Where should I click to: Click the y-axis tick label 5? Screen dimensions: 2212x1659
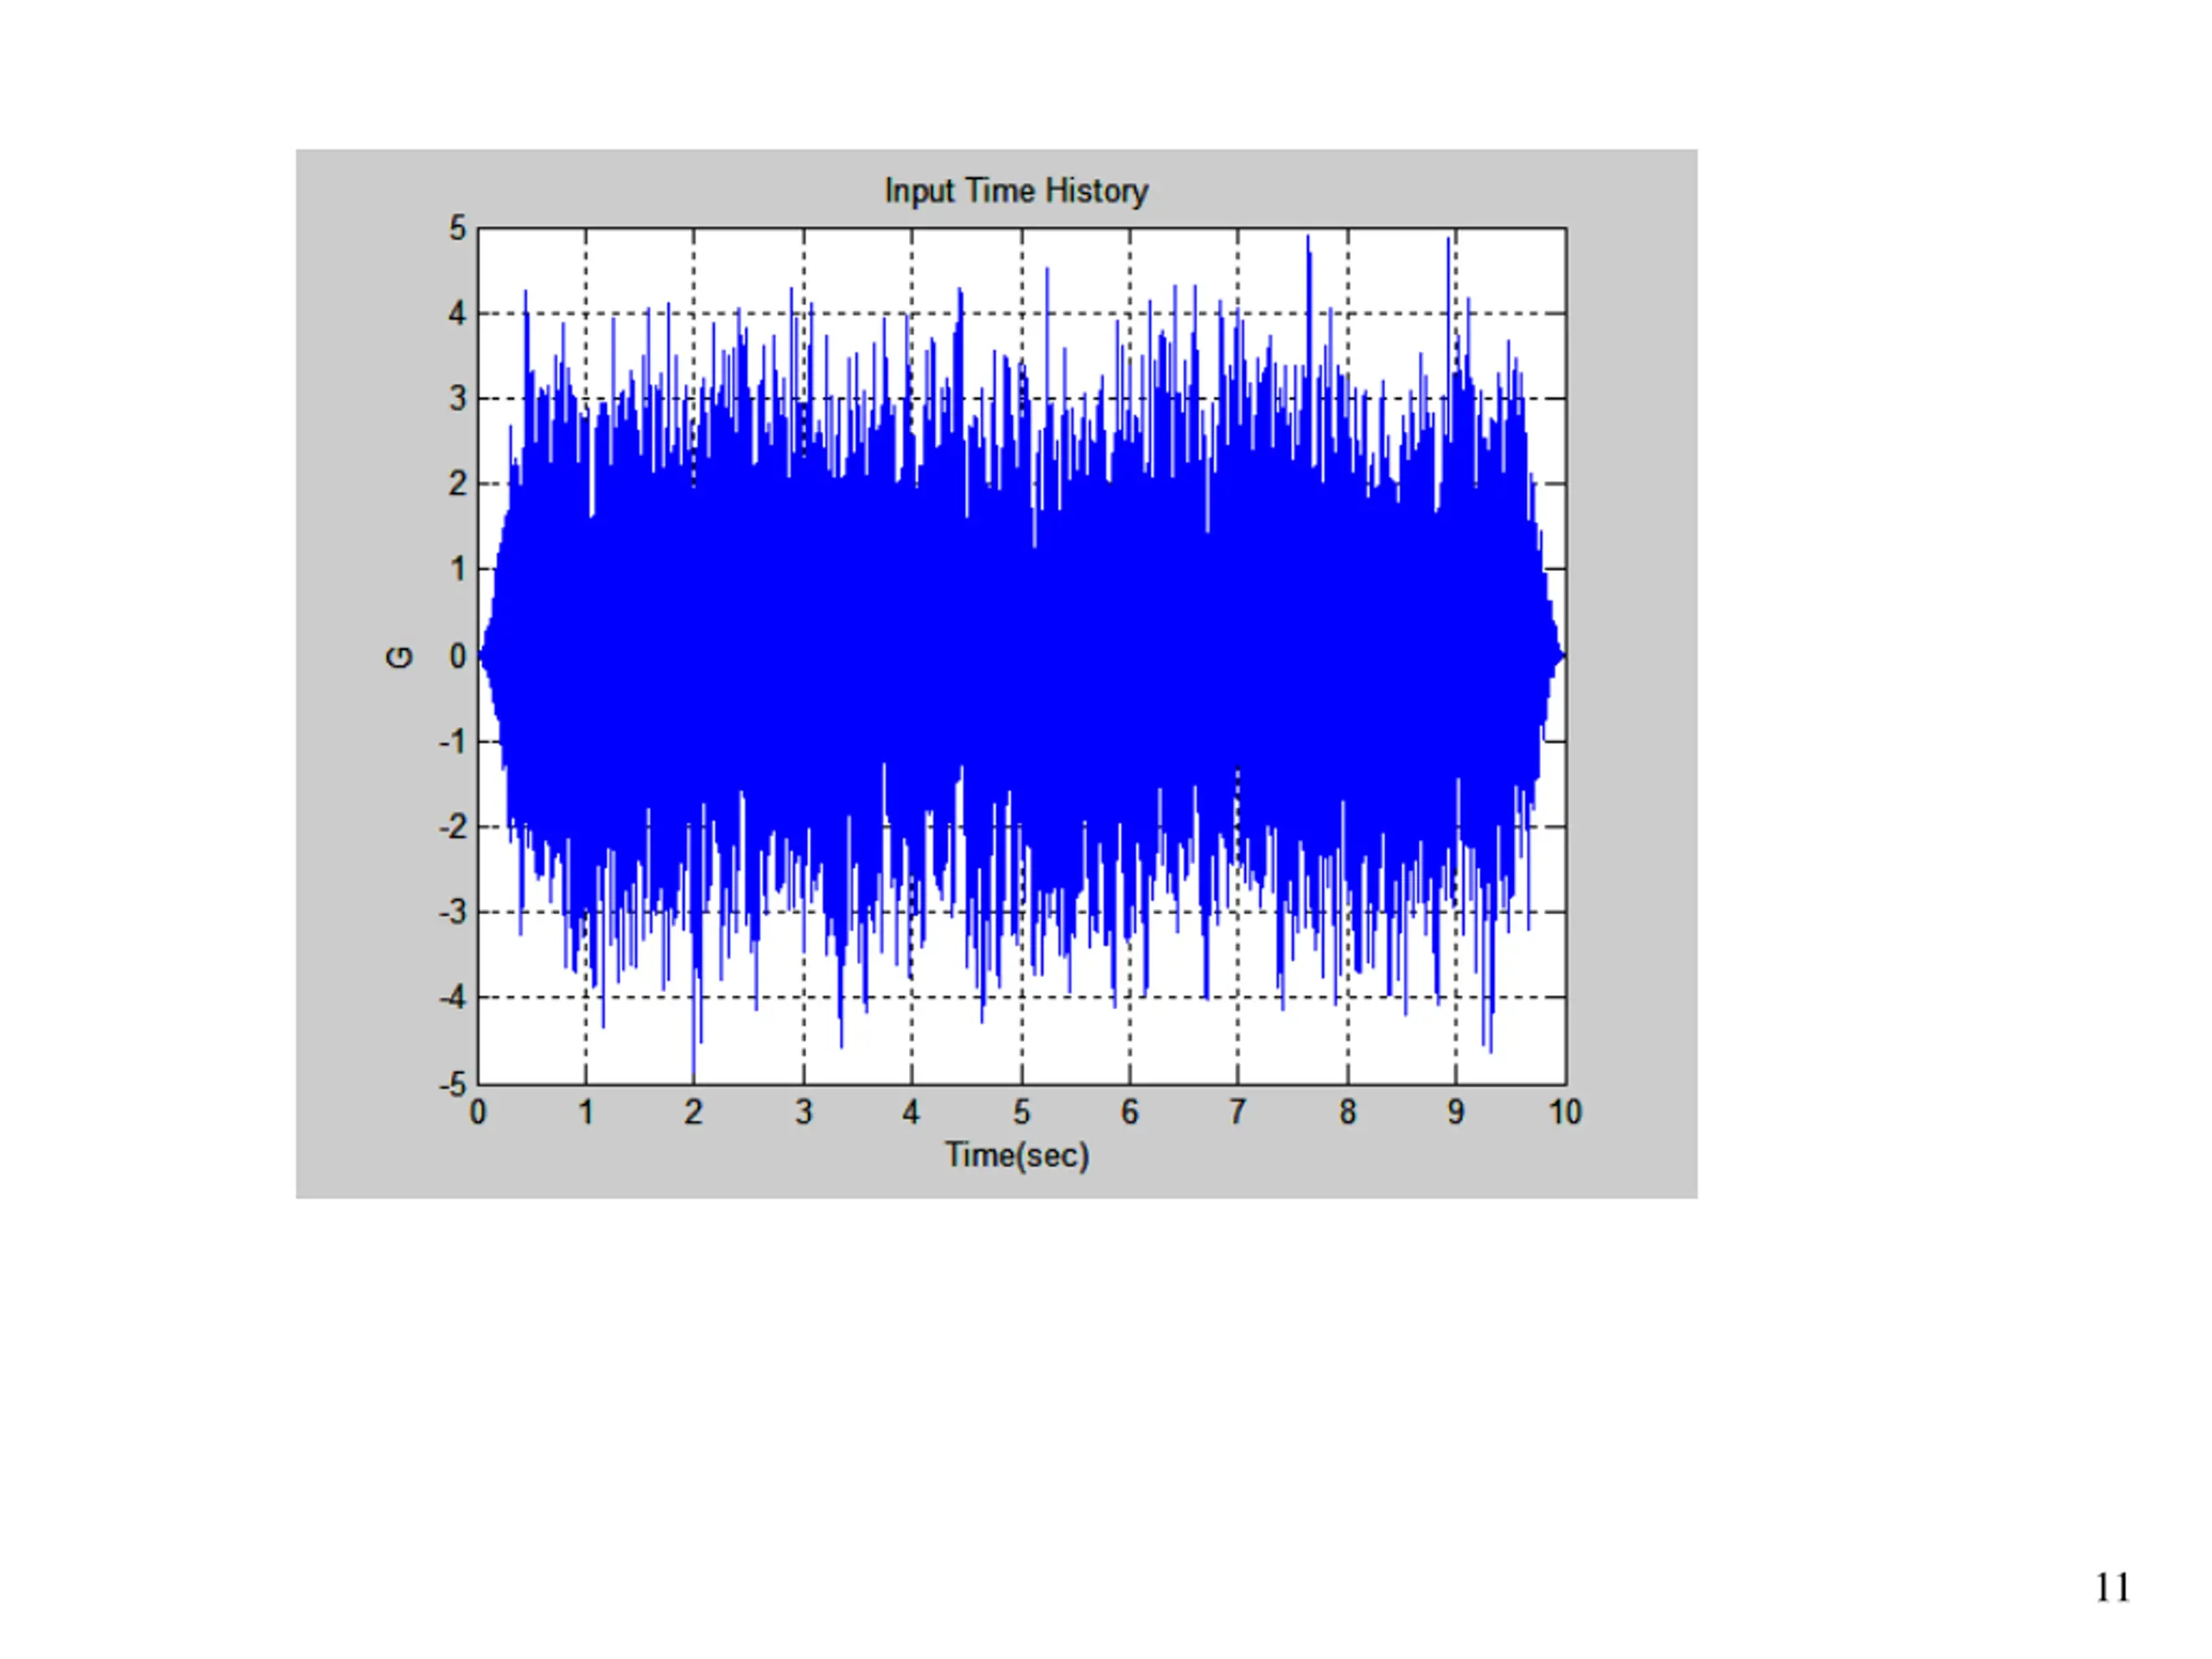click(x=457, y=229)
